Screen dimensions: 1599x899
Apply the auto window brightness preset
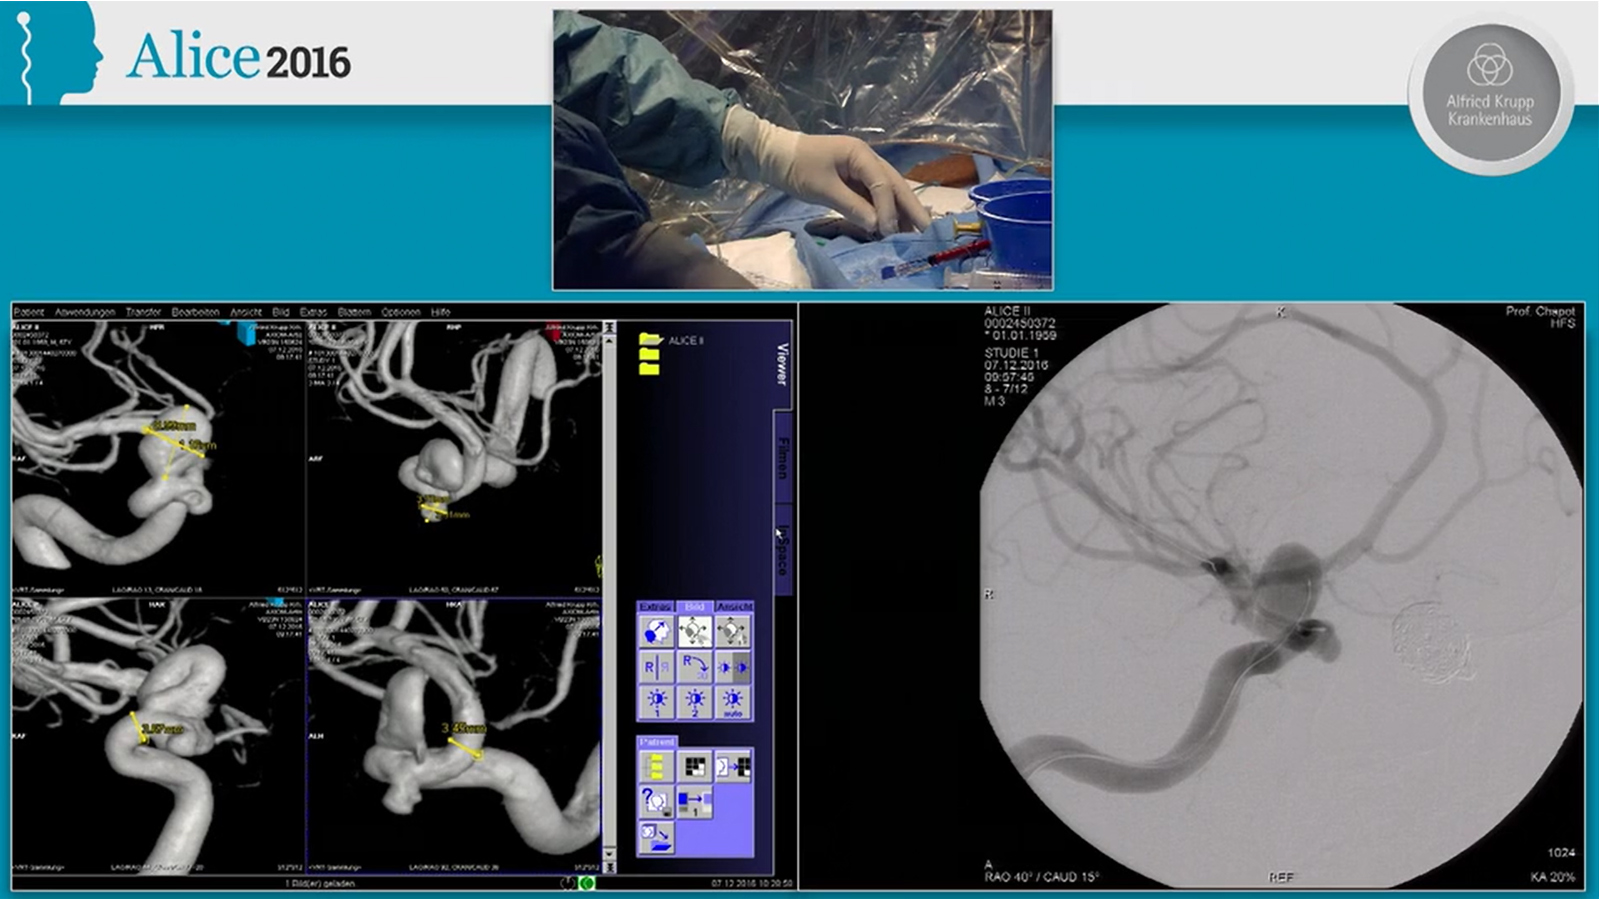coord(732,701)
